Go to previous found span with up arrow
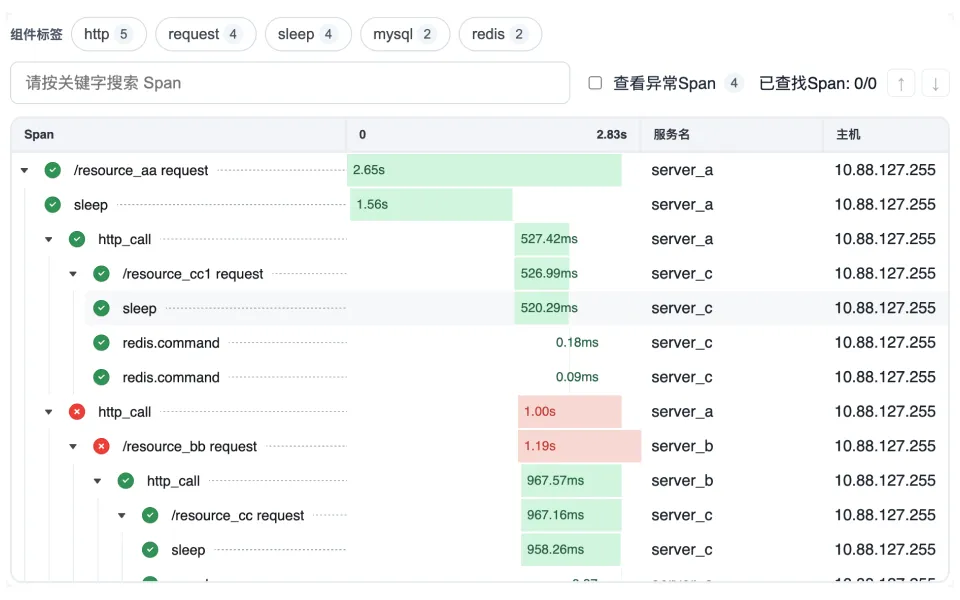Screen dimensions: 960x600 pos(901,83)
